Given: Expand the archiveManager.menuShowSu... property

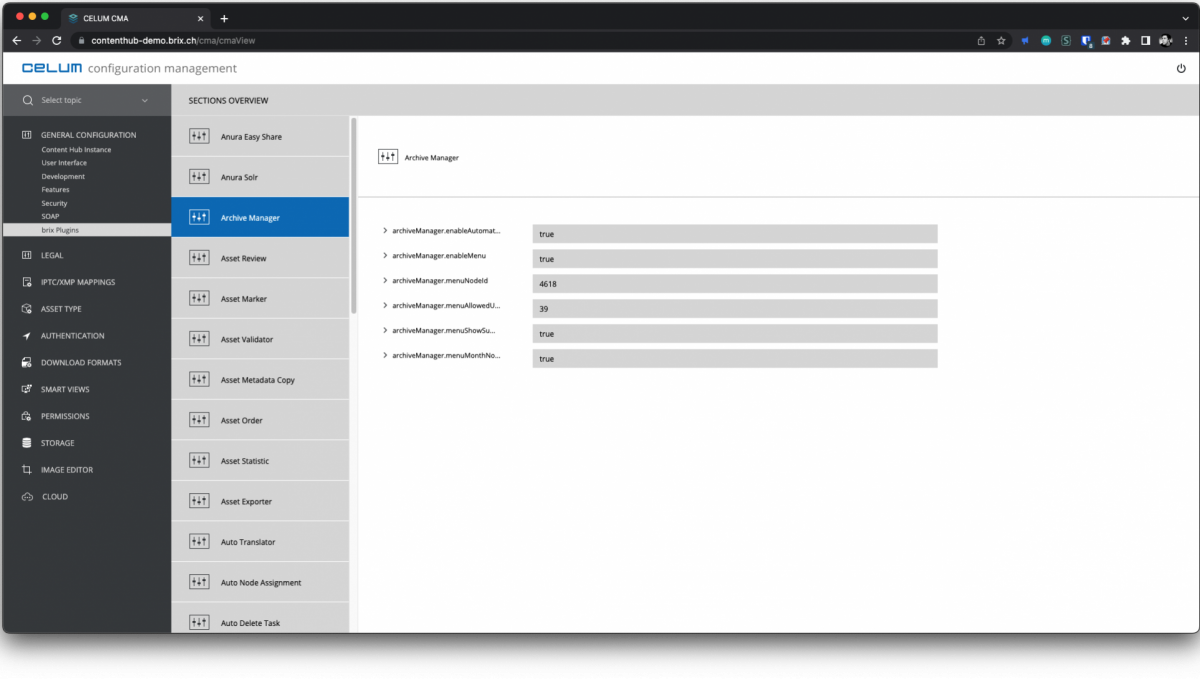Looking at the screenshot, I should [385, 330].
